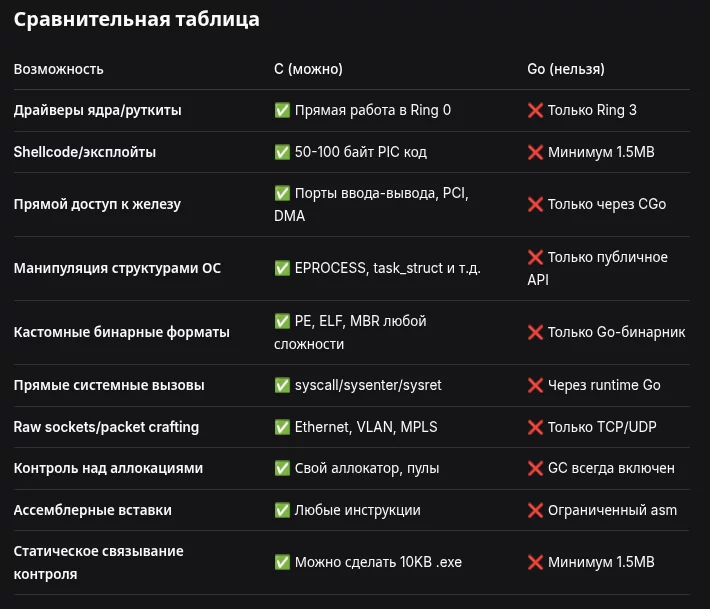
Task: Click the 'Сравнительная таблица' heading
Action: 137,20
